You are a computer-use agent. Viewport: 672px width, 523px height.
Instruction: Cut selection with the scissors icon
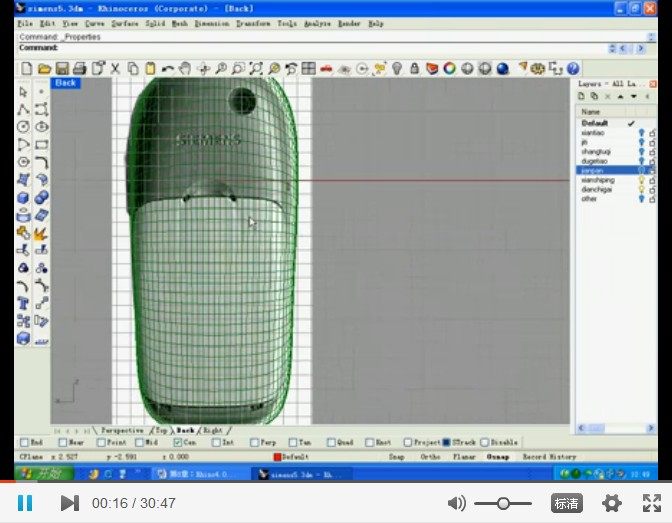coord(115,69)
